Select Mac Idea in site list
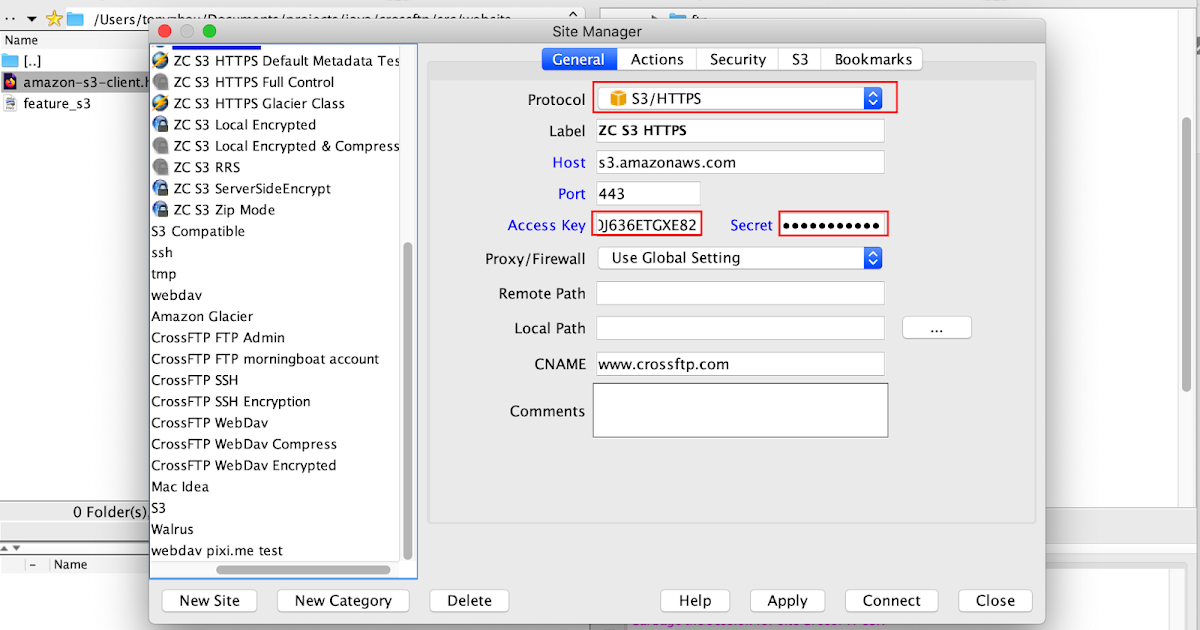 coord(180,487)
